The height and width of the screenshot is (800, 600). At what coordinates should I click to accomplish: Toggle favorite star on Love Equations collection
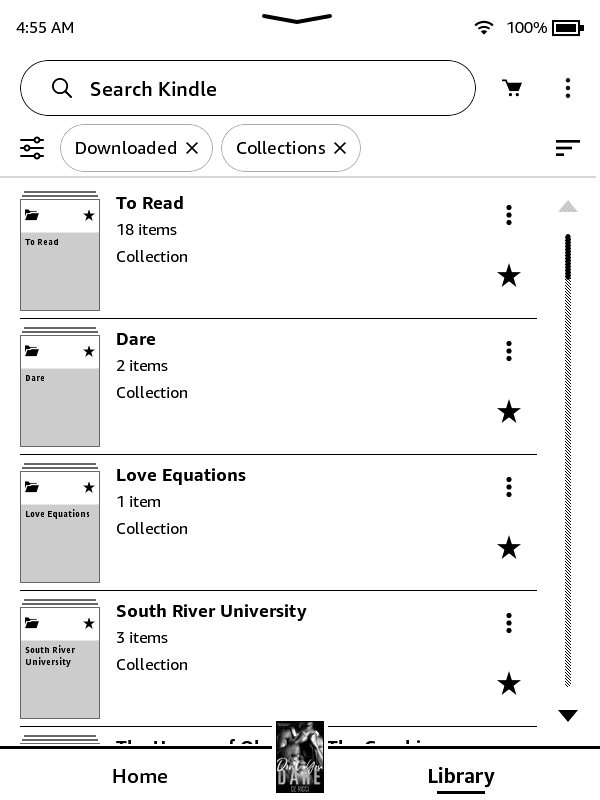pyautogui.click(x=509, y=548)
